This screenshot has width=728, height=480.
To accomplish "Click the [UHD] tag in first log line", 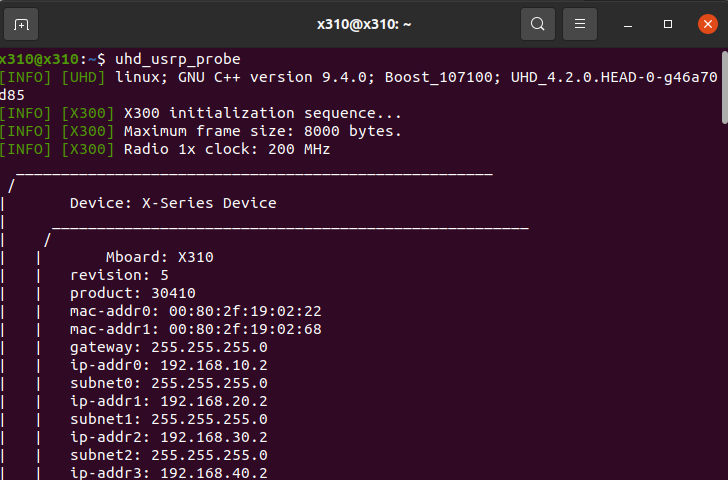I will 84,77.
